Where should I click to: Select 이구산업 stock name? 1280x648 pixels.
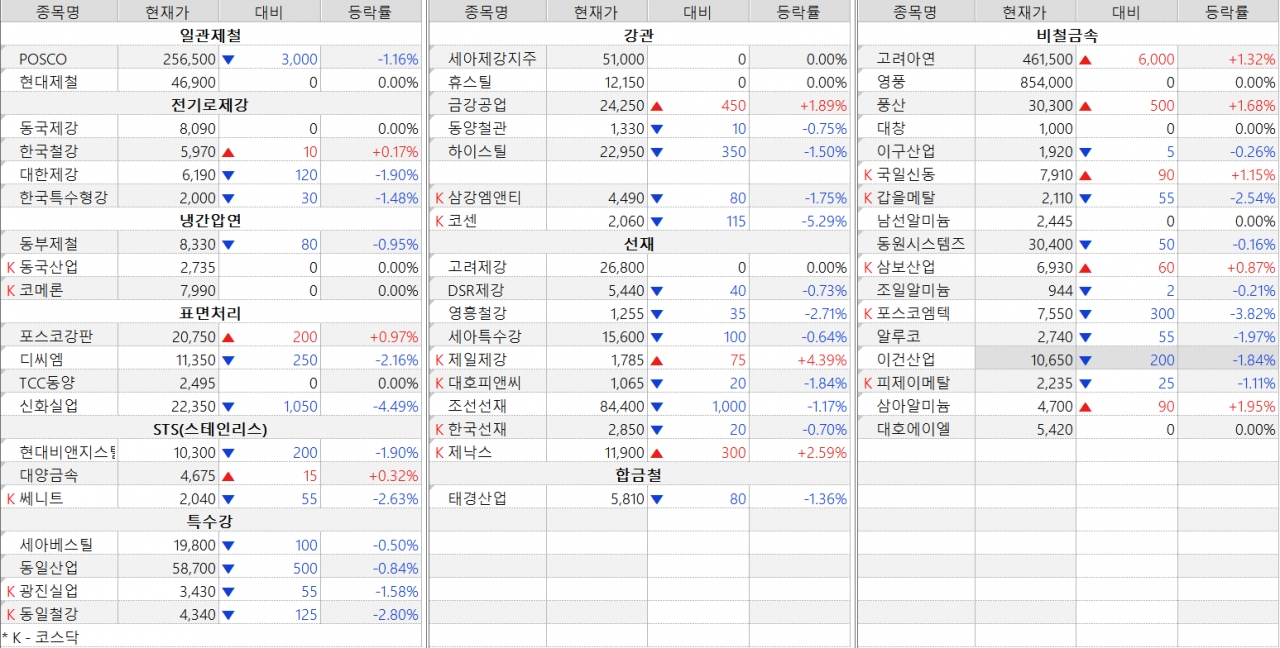point(906,151)
